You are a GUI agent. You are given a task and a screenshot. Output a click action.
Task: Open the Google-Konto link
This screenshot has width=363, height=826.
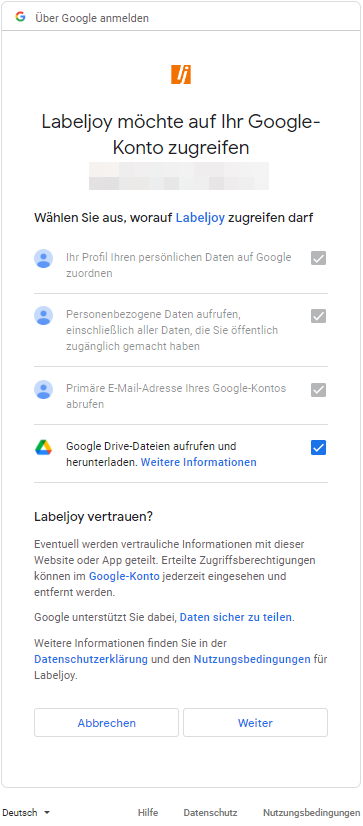[124, 576]
